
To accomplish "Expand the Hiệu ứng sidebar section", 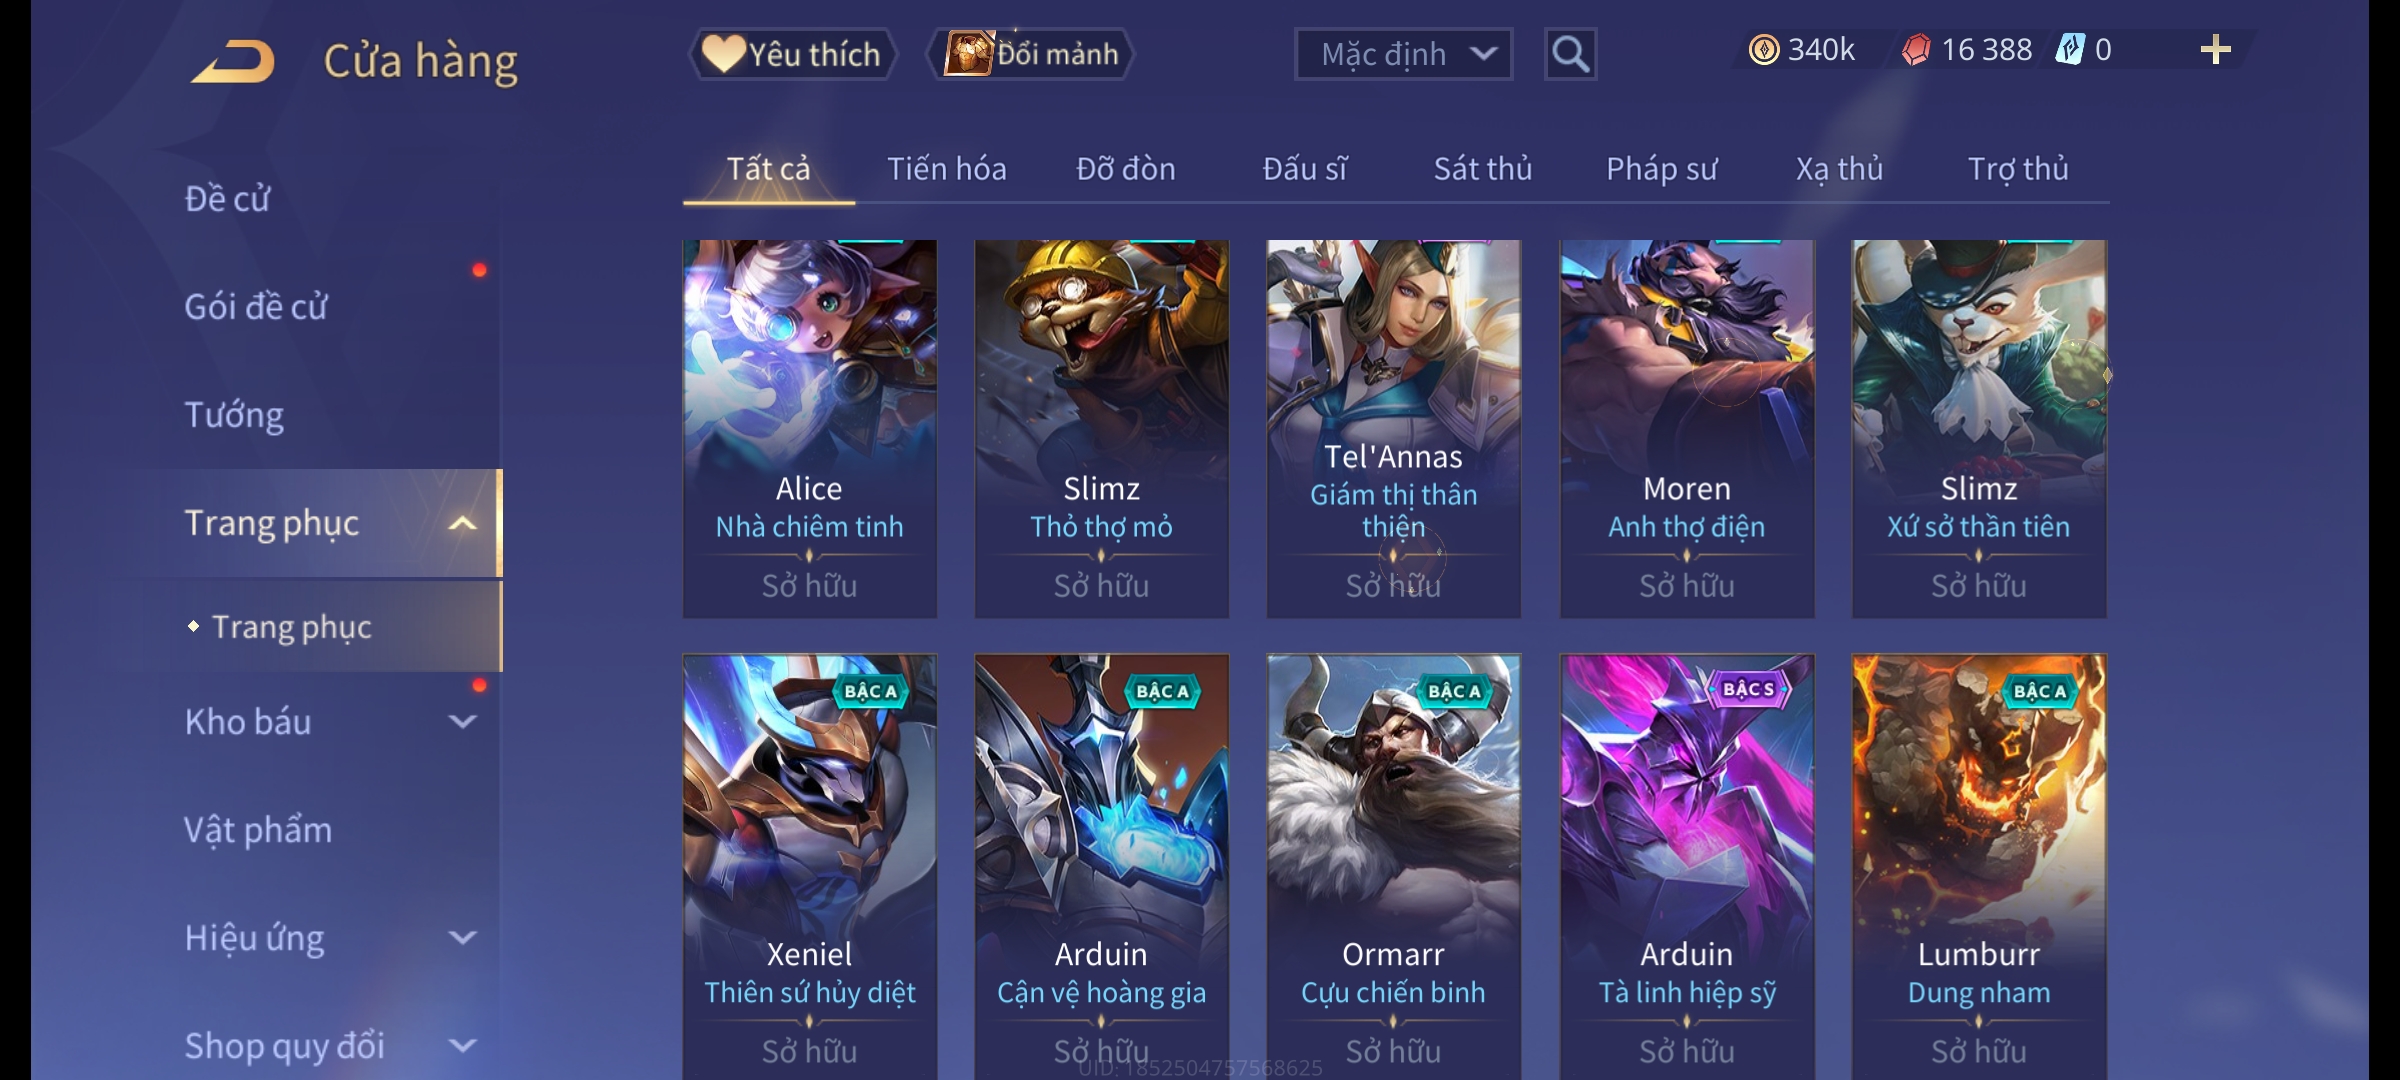I will pos(462,937).
